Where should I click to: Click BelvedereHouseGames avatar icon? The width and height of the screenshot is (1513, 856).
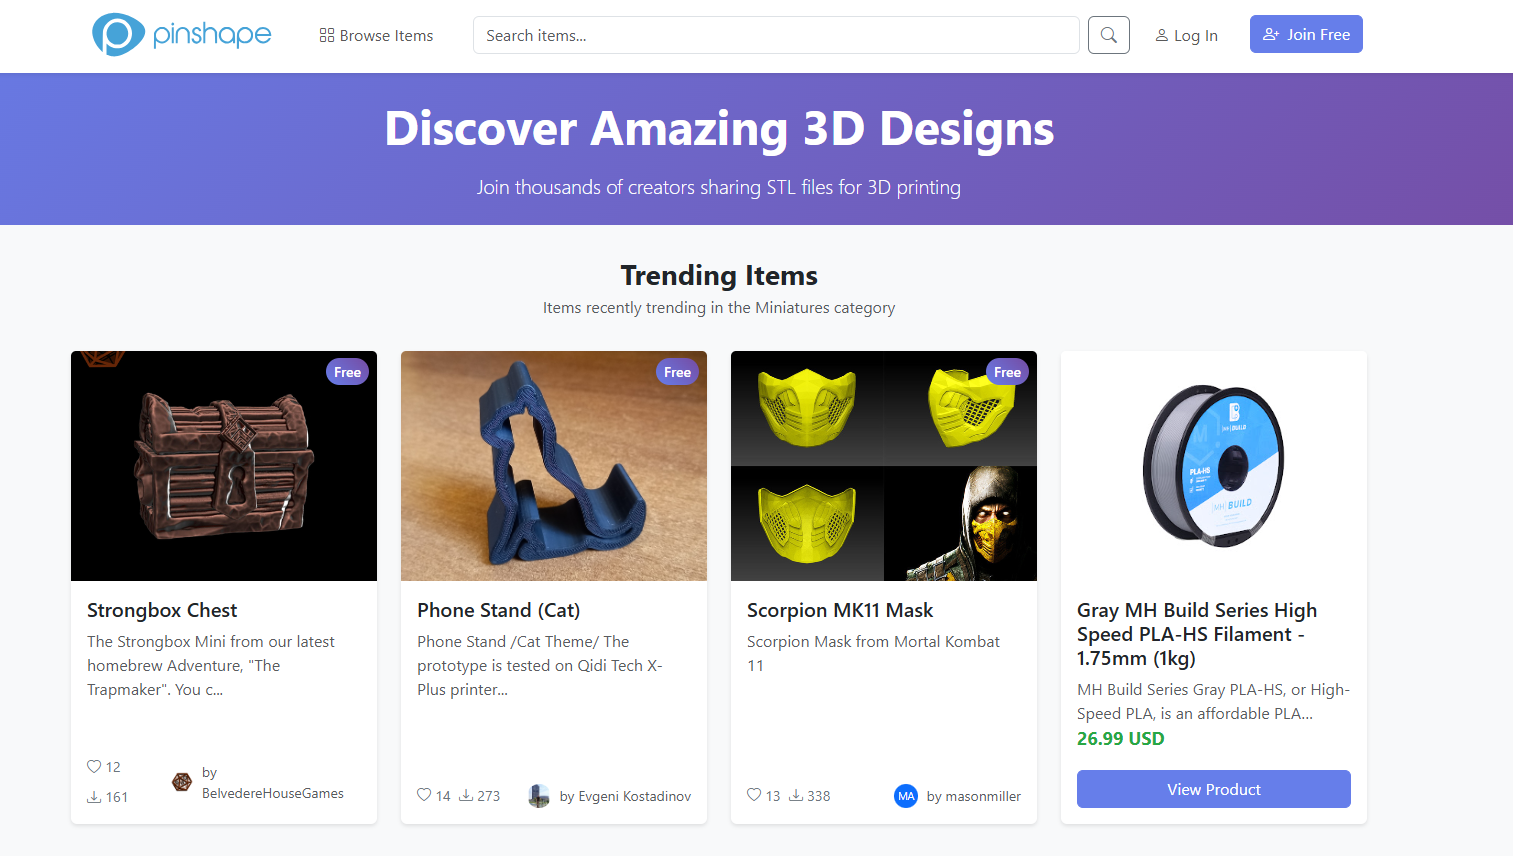(182, 782)
